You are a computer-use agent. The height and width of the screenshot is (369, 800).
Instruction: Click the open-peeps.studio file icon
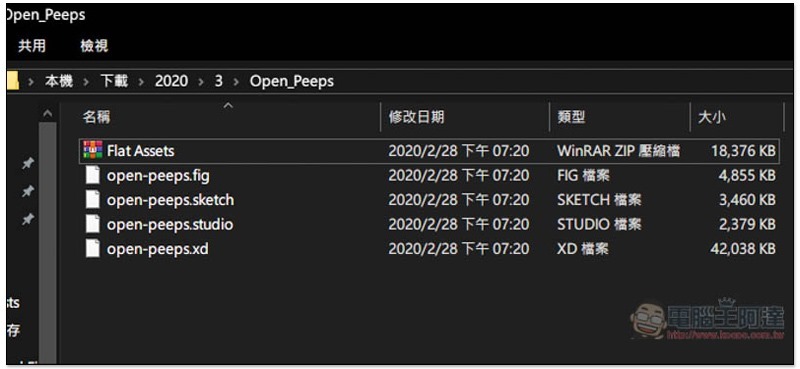[x=93, y=224]
